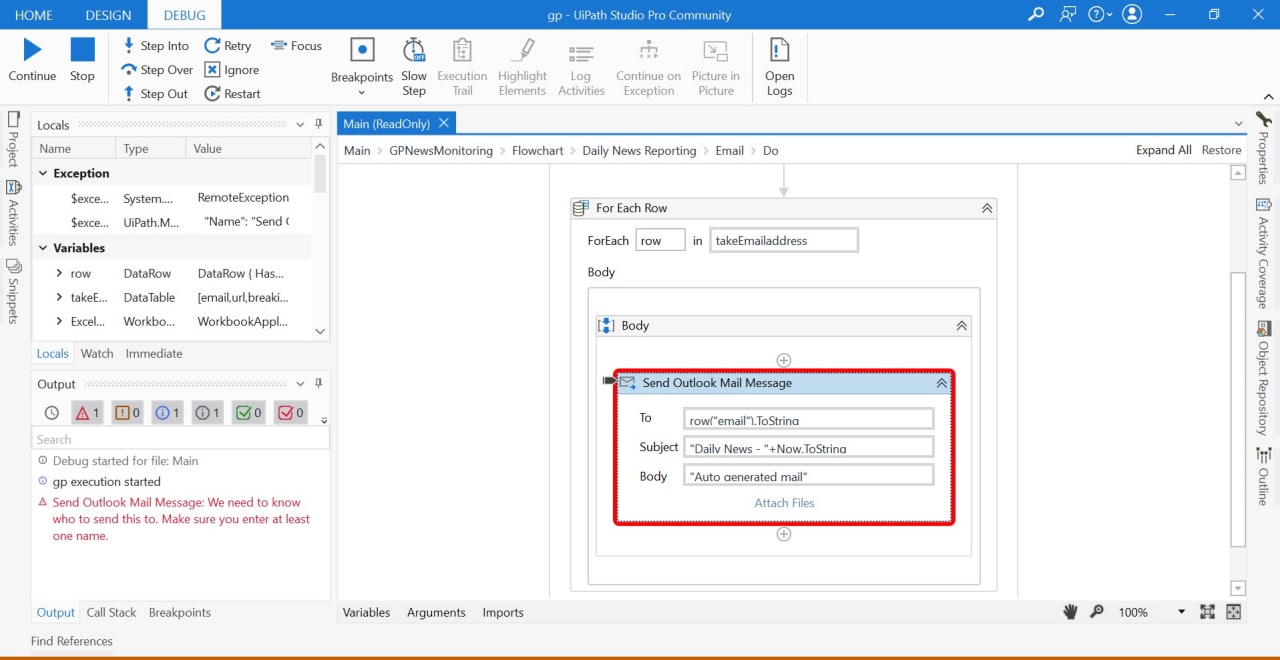Image resolution: width=1280 pixels, height=660 pixels.
Task: Toggle Log Activities
Action: (x=581, y=66)
